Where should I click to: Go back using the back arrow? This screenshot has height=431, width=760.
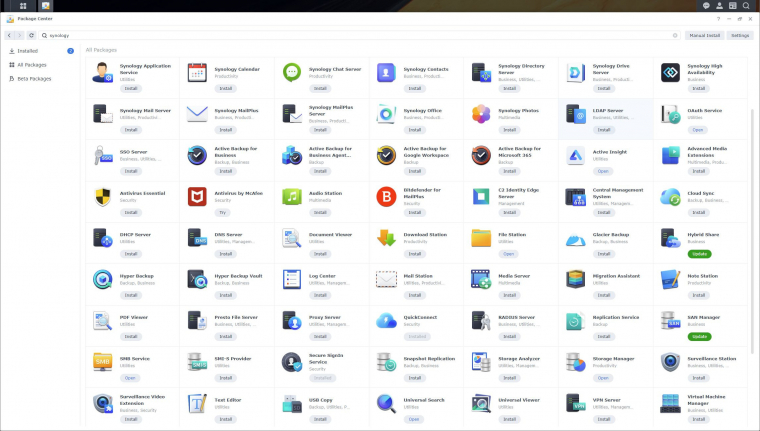(9, 35)
